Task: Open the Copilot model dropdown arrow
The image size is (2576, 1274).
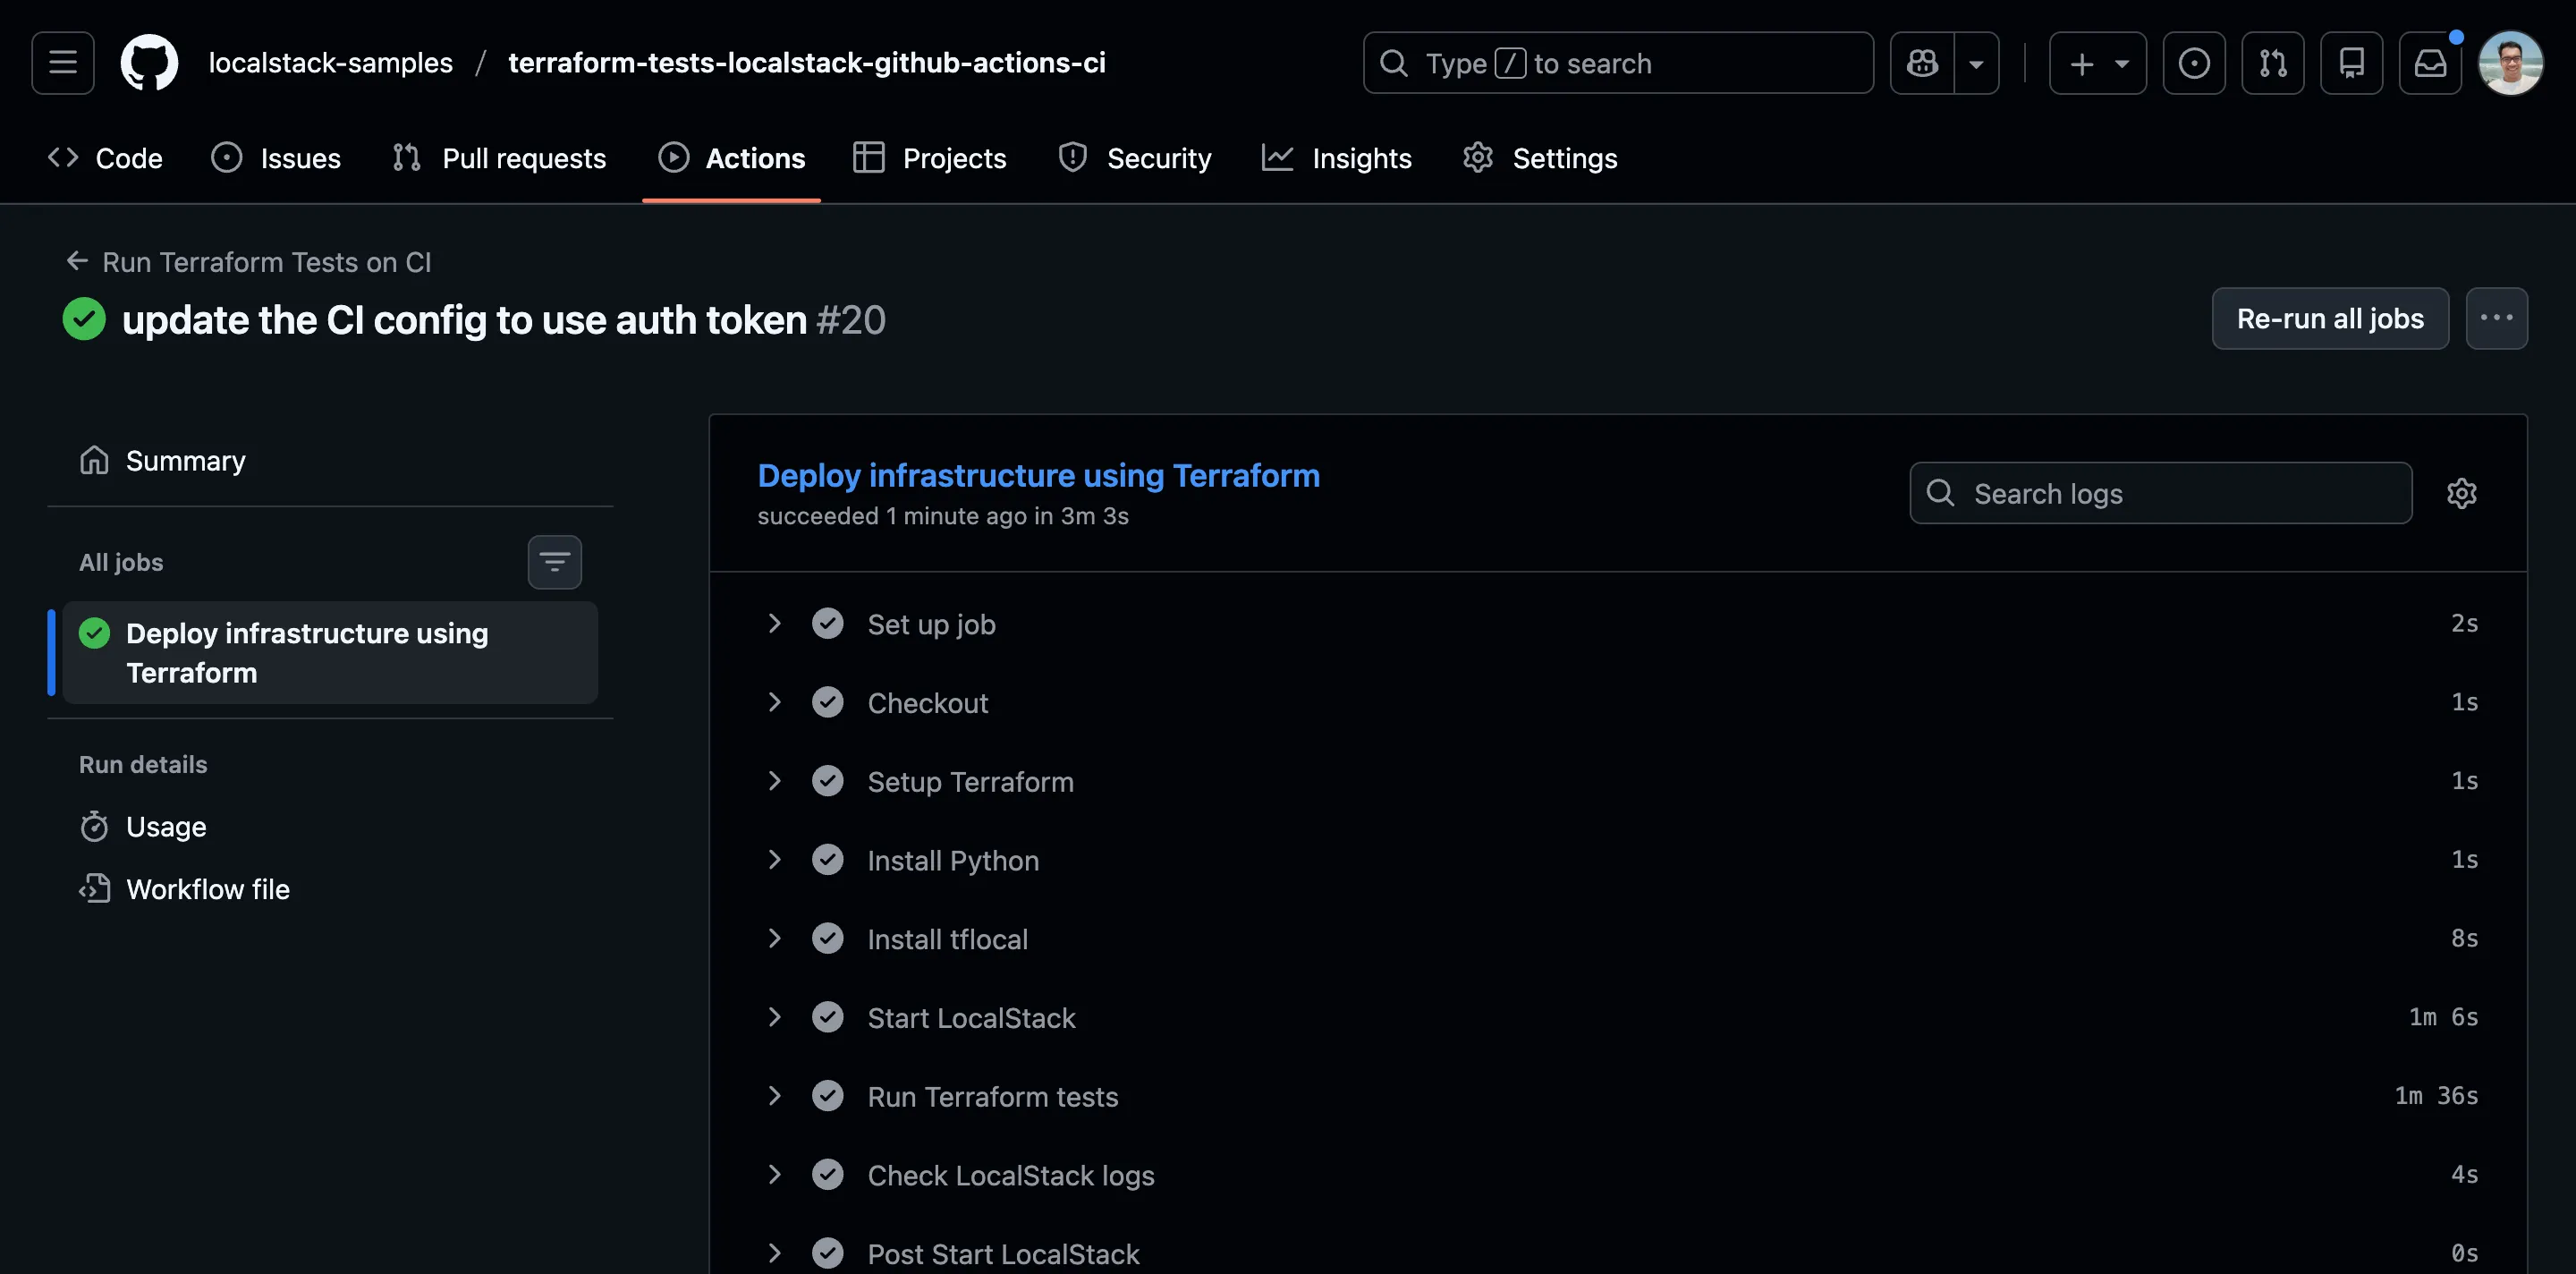Action: click(1977, 62)
